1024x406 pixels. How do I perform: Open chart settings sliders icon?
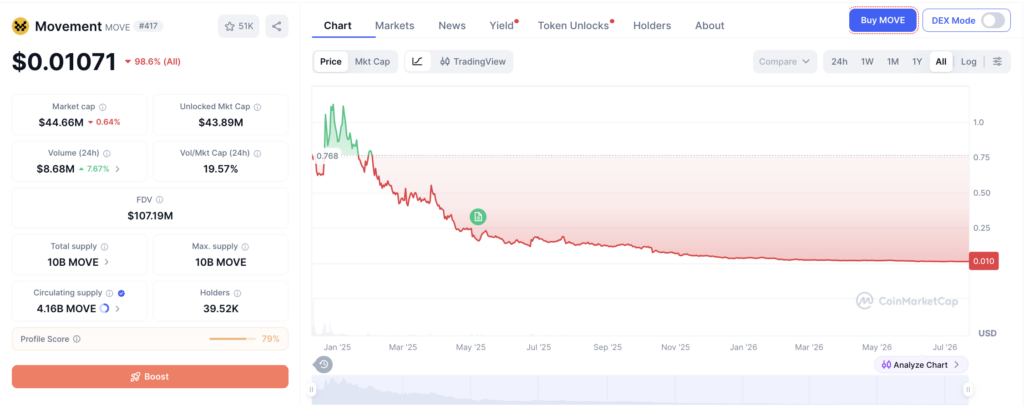pyautogui.click(x=997, y=61)
